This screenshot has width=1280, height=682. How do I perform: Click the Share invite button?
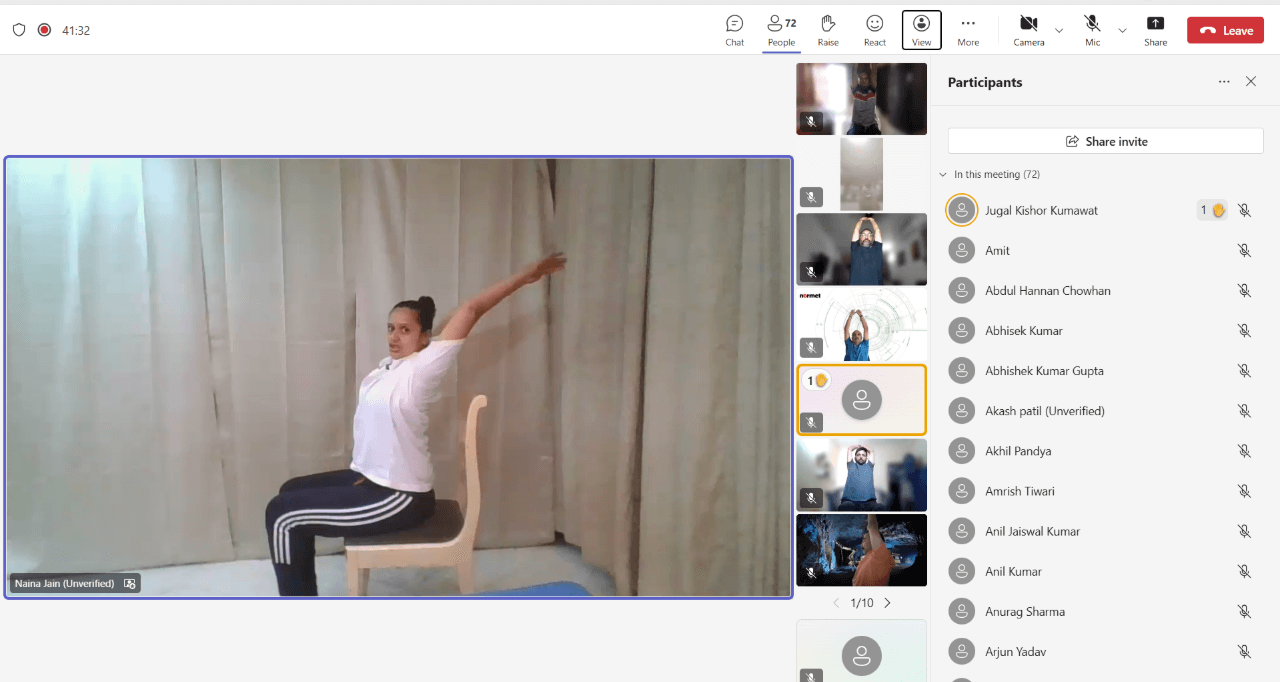click(1105, 141)
